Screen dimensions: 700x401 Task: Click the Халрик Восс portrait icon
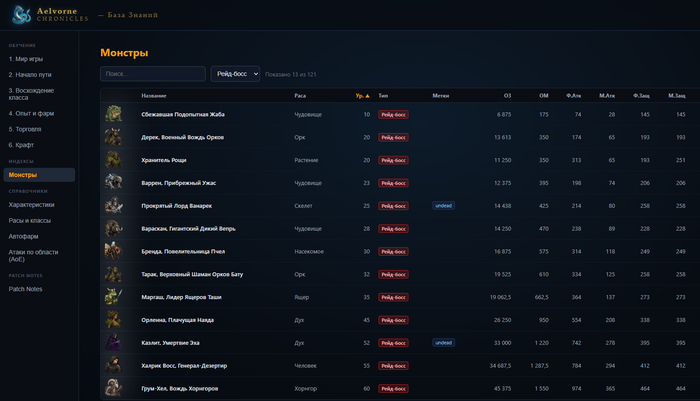(113, 365)
